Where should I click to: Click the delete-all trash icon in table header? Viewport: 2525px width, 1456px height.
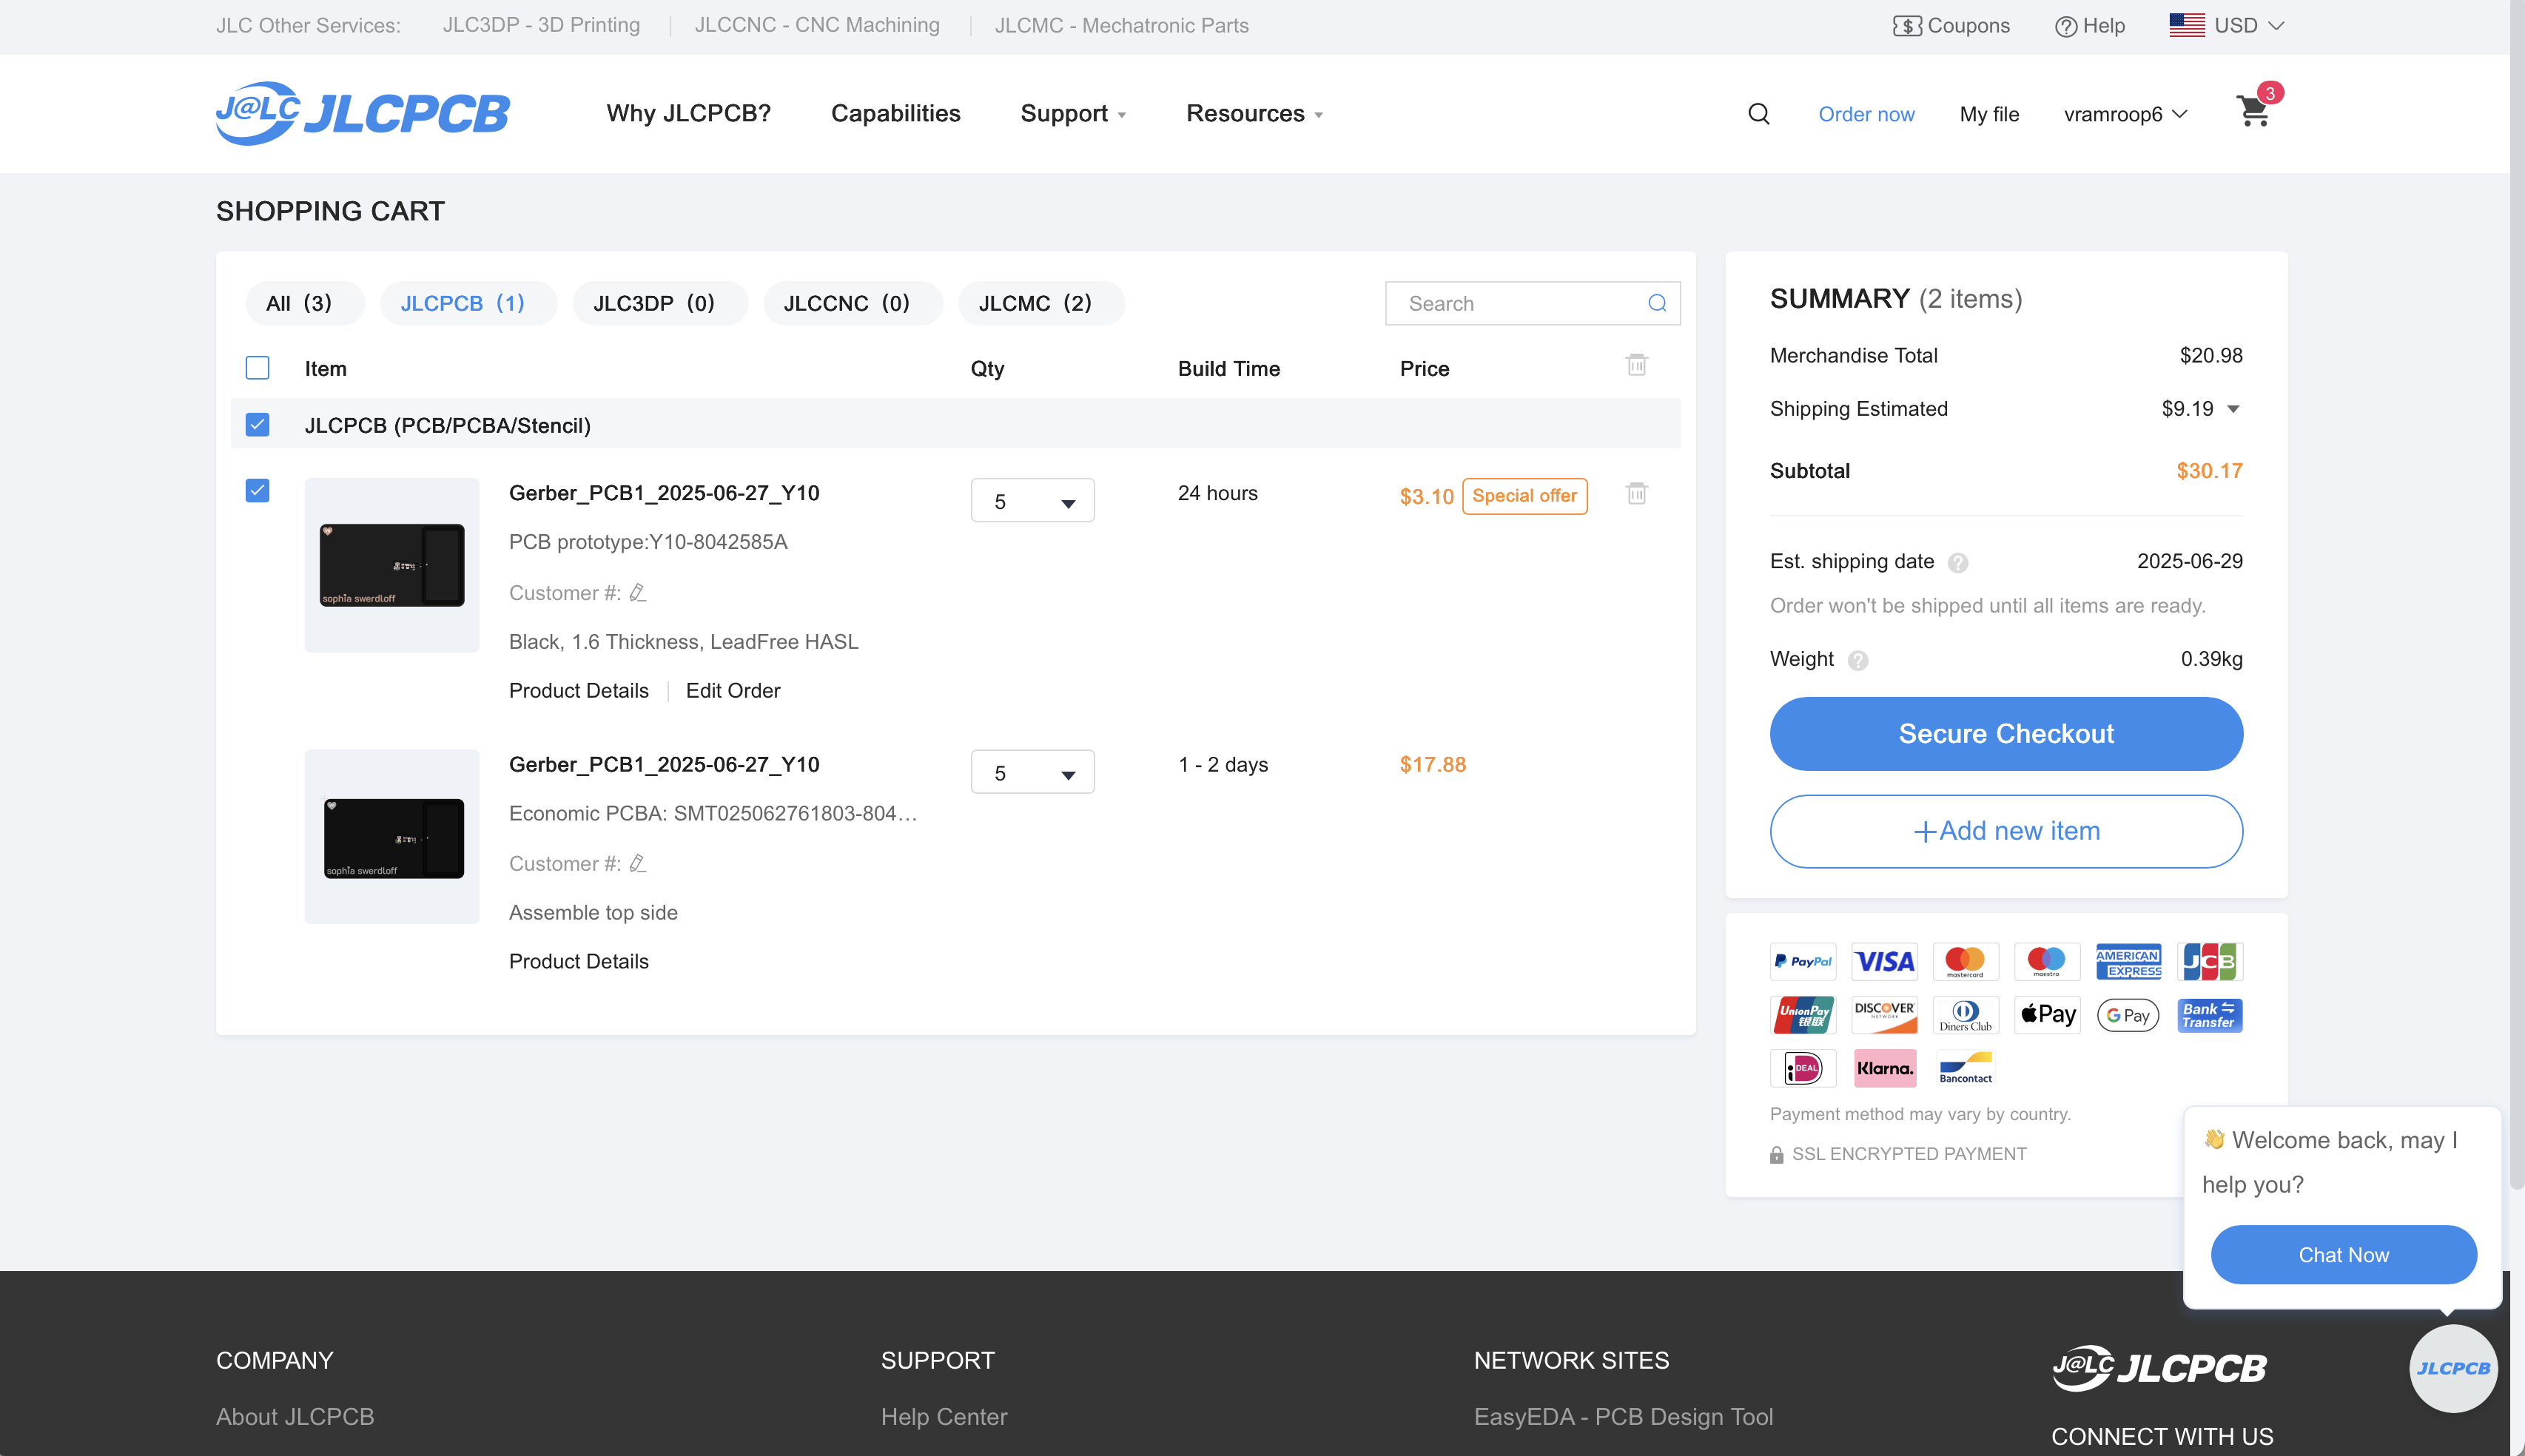(1636, 365)
